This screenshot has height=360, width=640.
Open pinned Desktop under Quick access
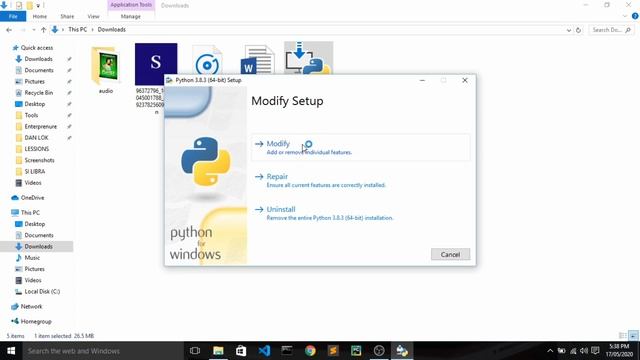click(35, 104)
